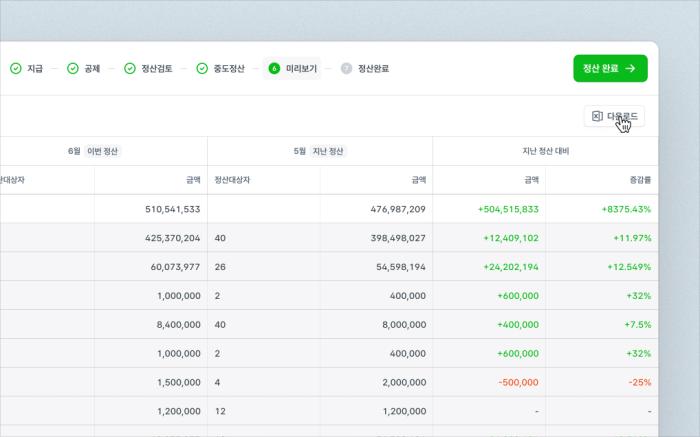The image size is (700, 437).
Task: Click the 54,598,194 amount cell
Action: pos(376,267)
